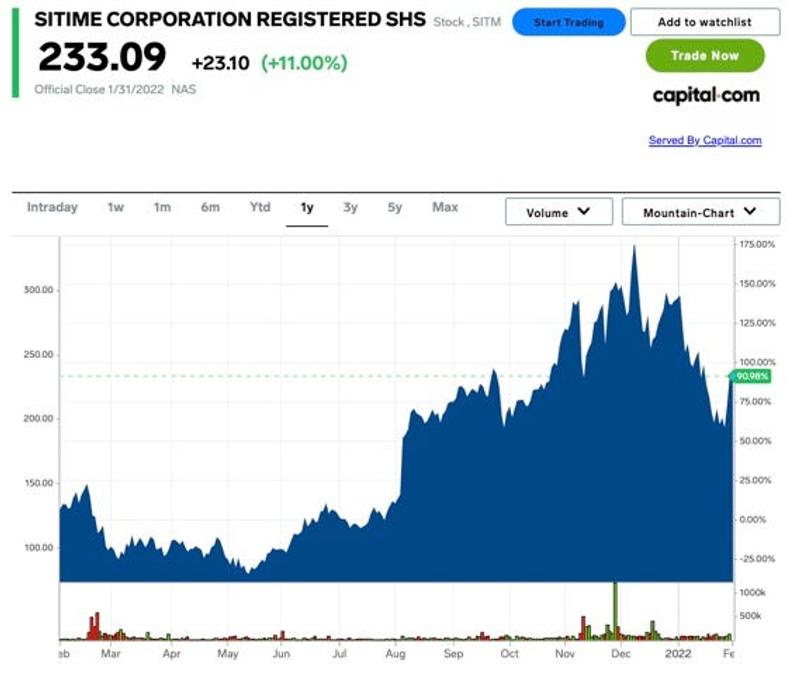The width and height of the screenshot is (800, 692).
Task: Click the 1000k volume axis label
Action: [x=753, y=592]
